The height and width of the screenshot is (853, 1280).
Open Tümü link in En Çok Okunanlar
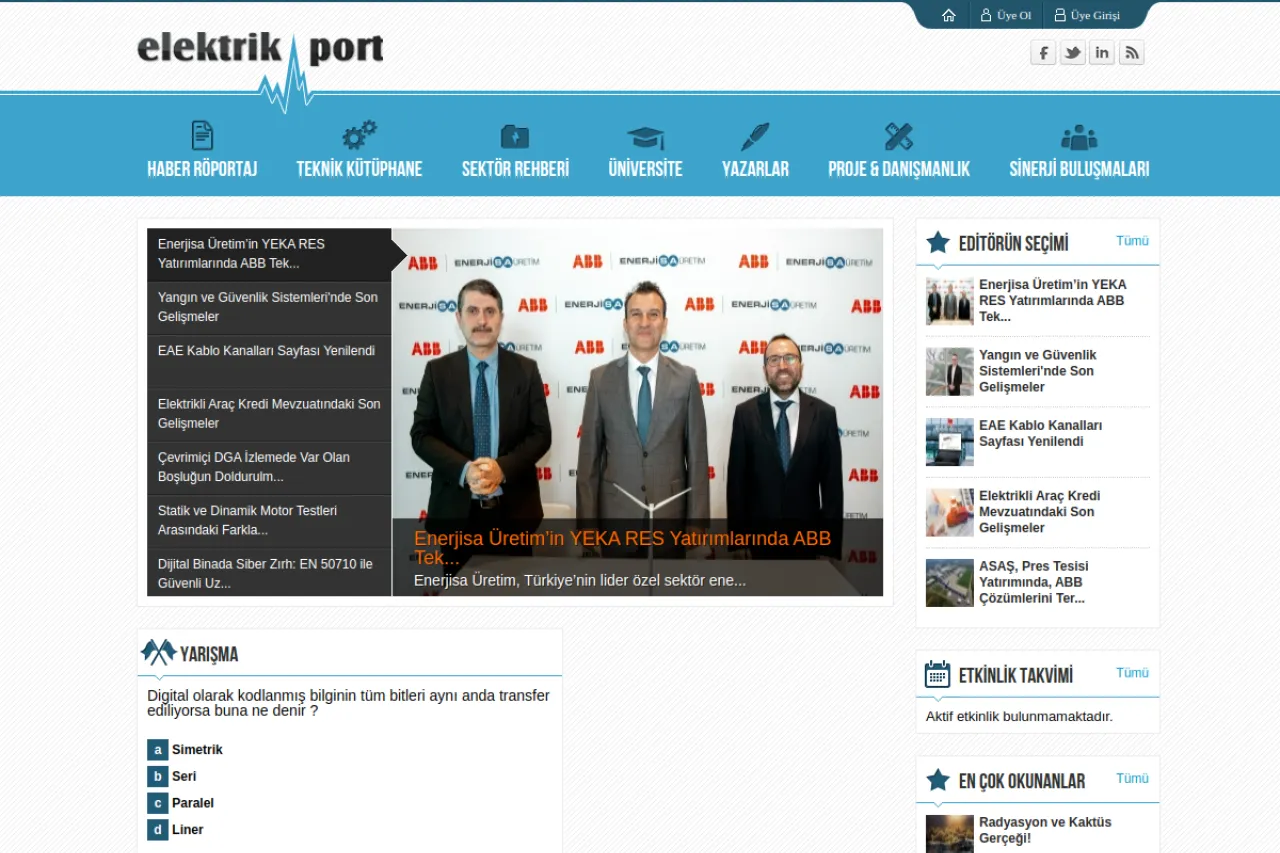1132,778
